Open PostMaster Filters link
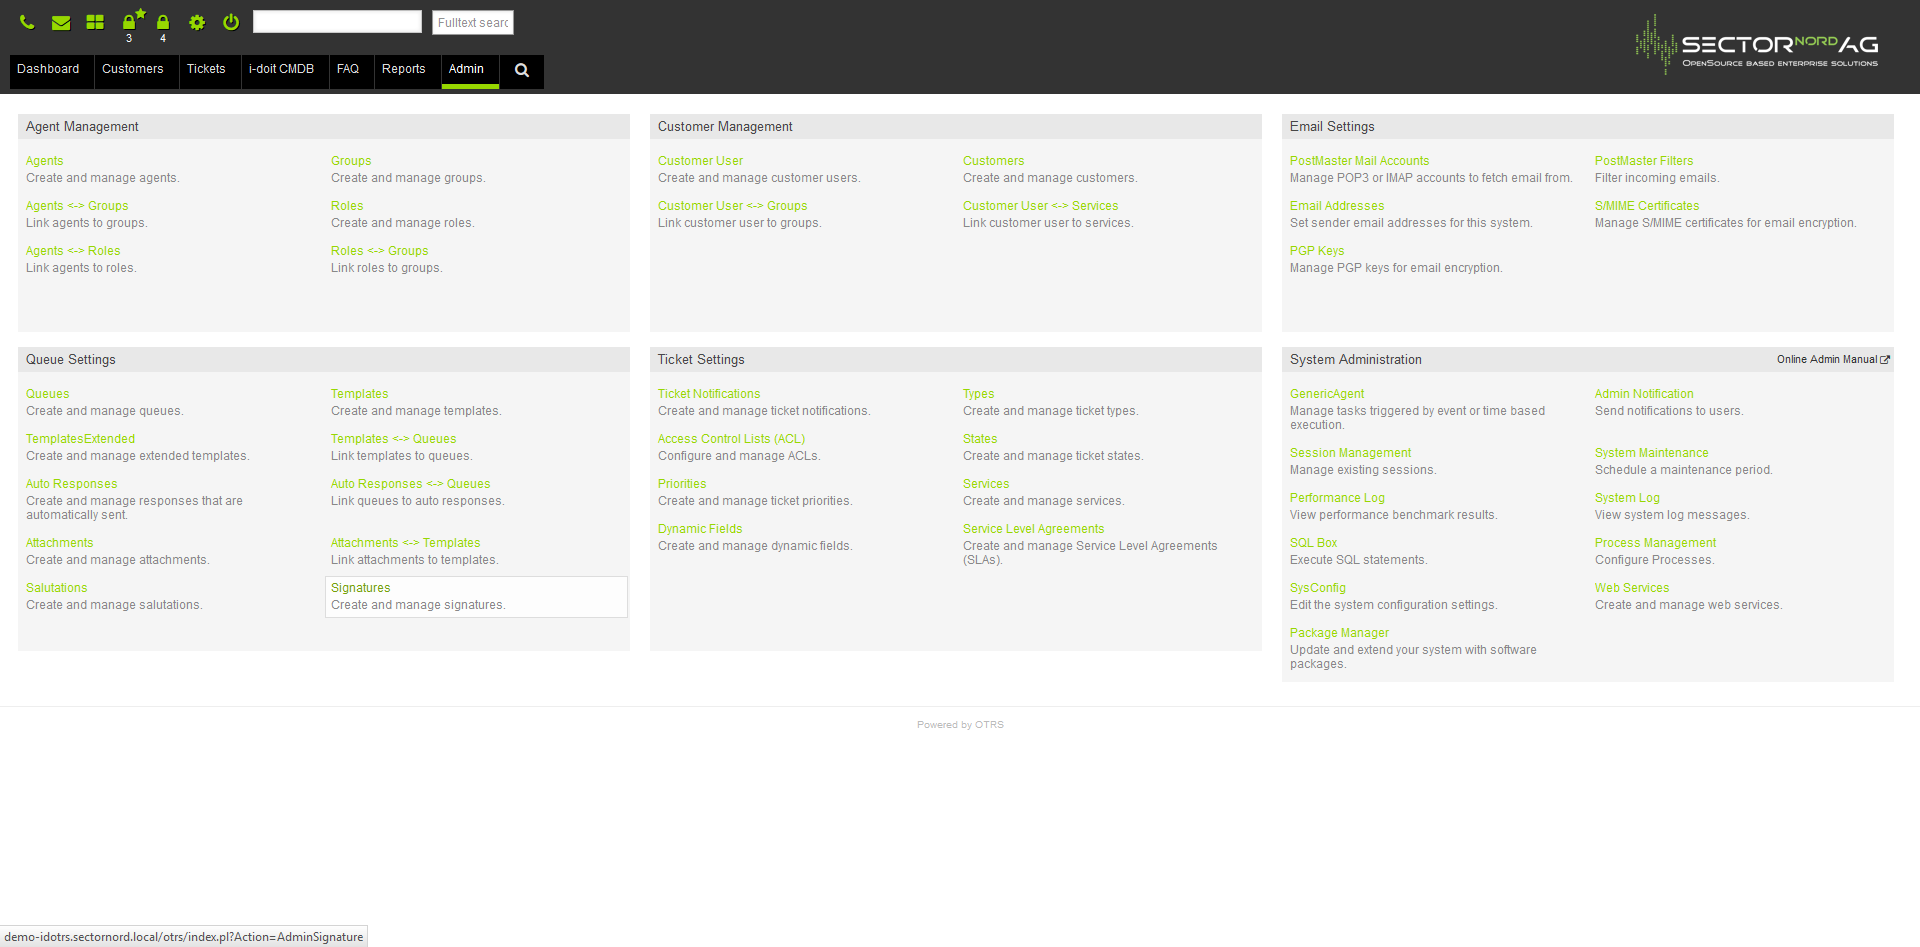The image size is (1920, 947). 1644,161
